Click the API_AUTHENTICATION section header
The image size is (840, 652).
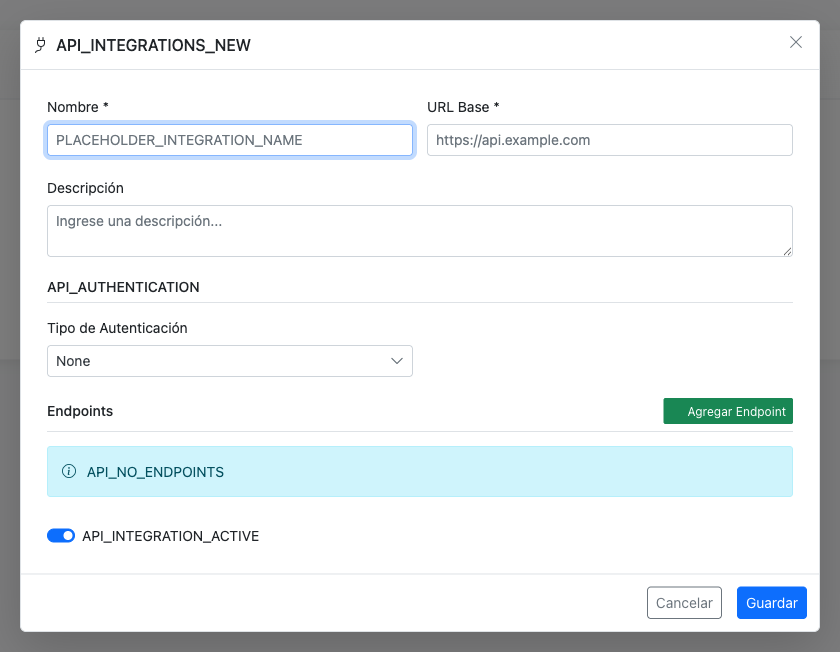[x=123, y=287]
